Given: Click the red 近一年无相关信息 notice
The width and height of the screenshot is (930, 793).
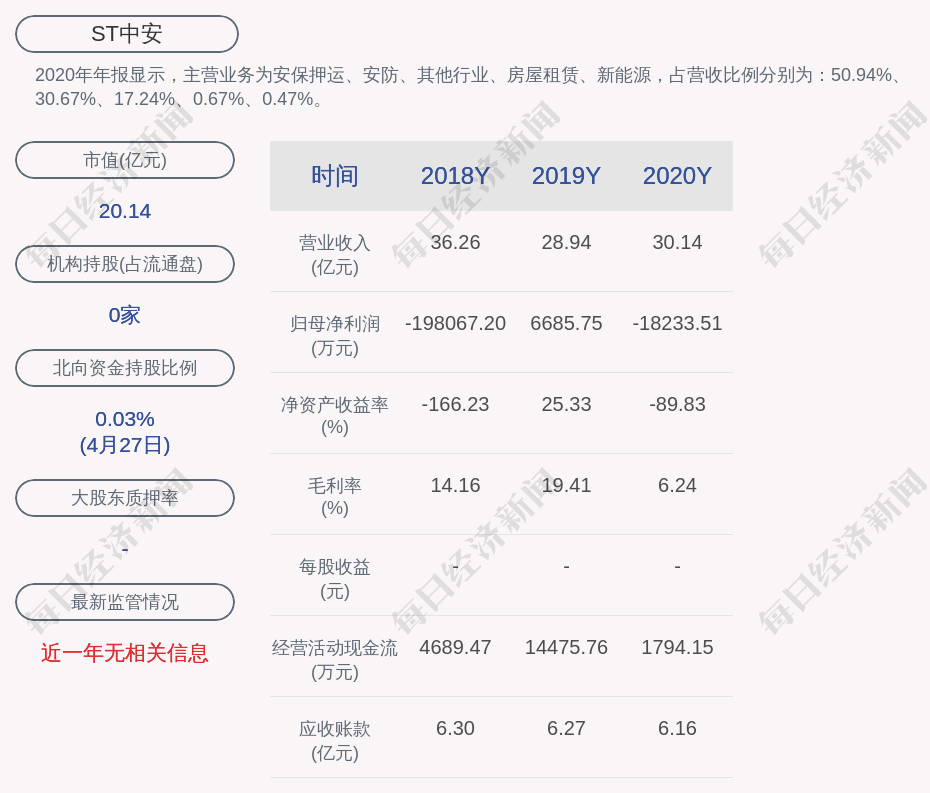Looking at the screenshot, I should point(125,653).
